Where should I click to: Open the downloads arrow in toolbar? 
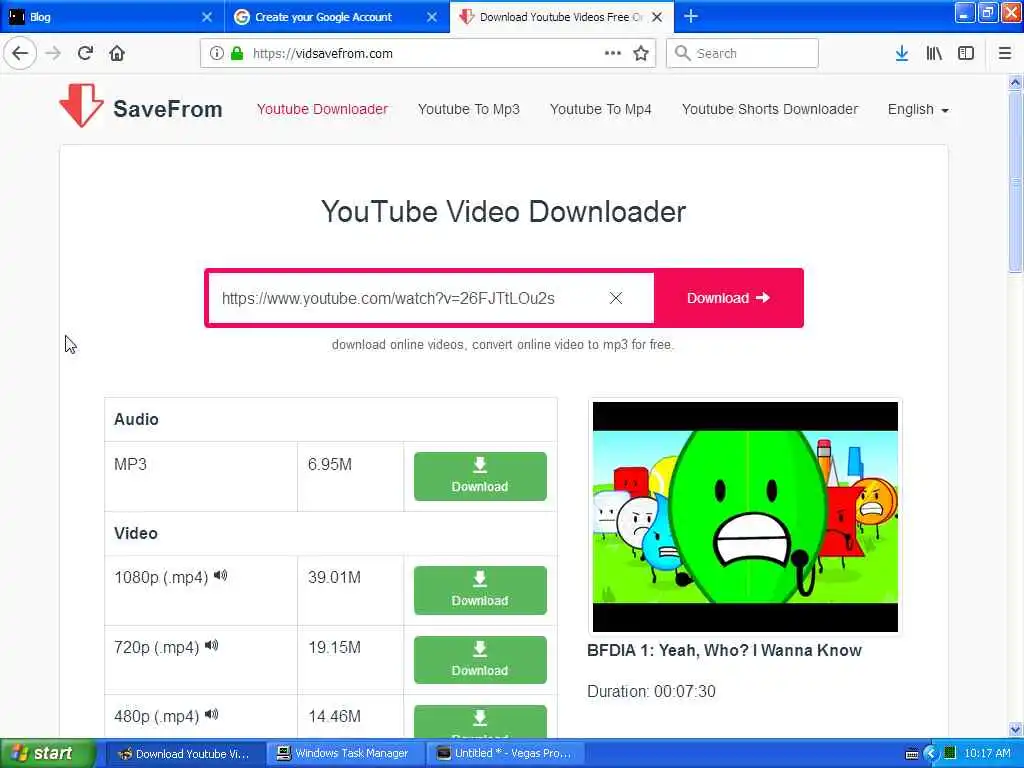tap(902, 54)
